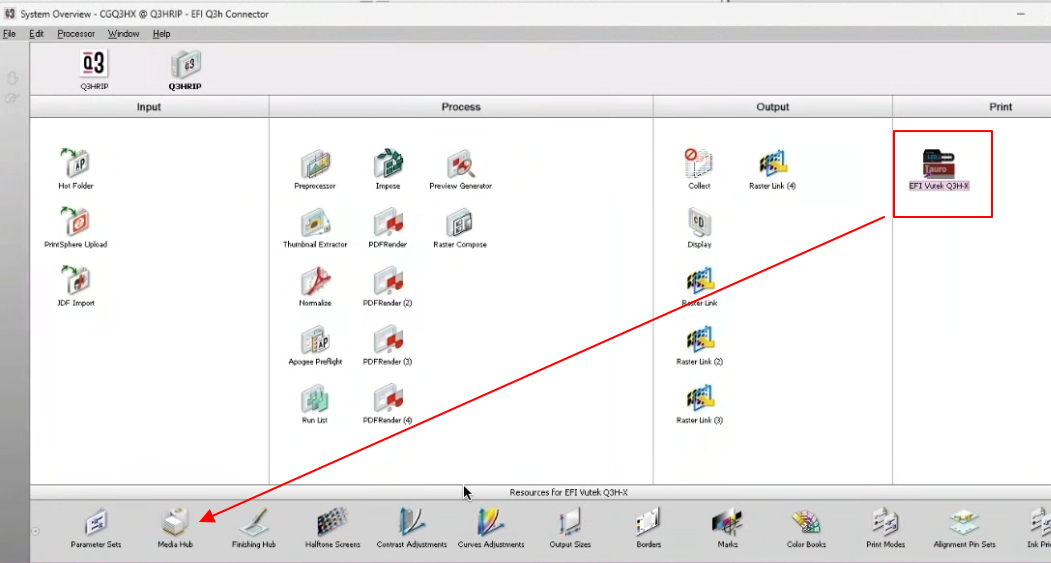Viewport: 1051px width, 563px height.
Task: Select the bold Q3HRIP server icon
Action: coord(185,64)
